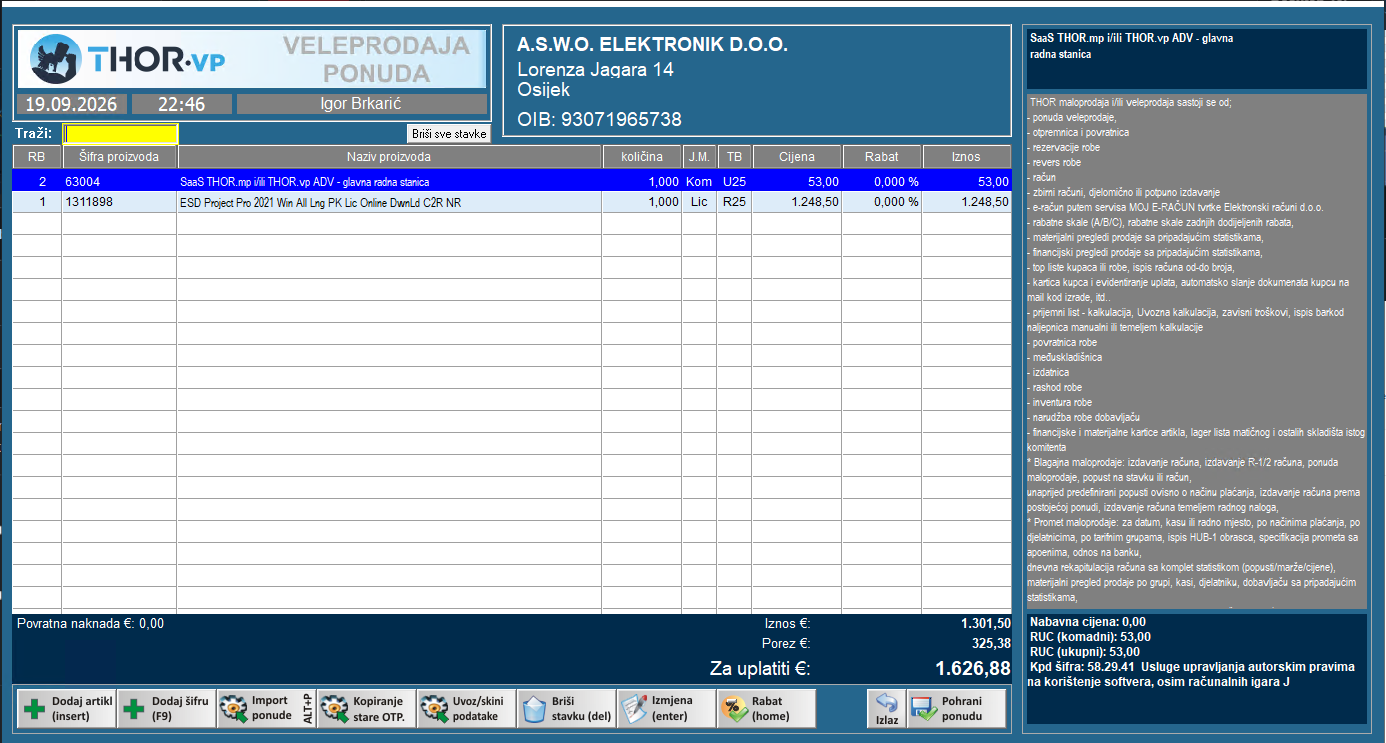Click the Nabavna cijena: 0,00 line
This screenshot has width=1386, height=743.
pos(1088,621)
